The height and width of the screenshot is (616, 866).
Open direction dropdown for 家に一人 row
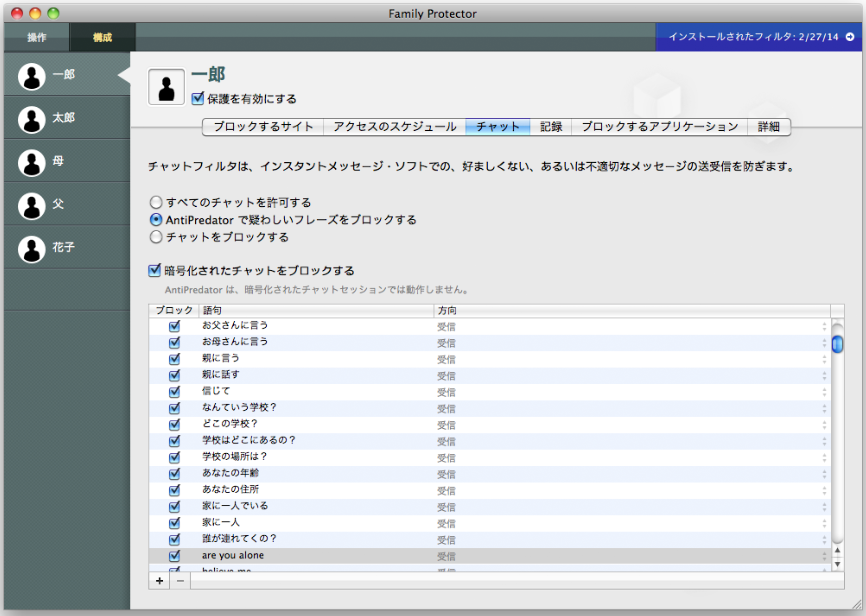coord(824,523)
